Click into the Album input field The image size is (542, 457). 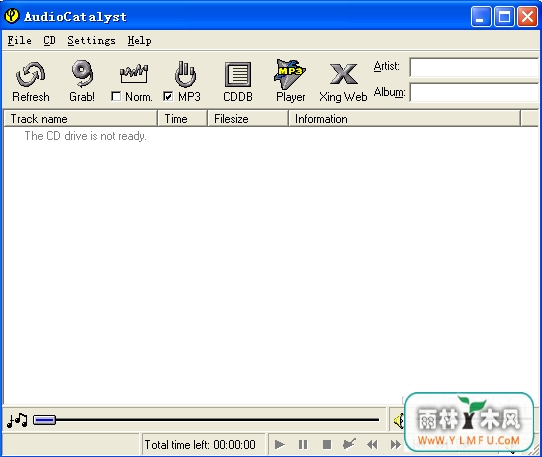click(x=475, y=93)
